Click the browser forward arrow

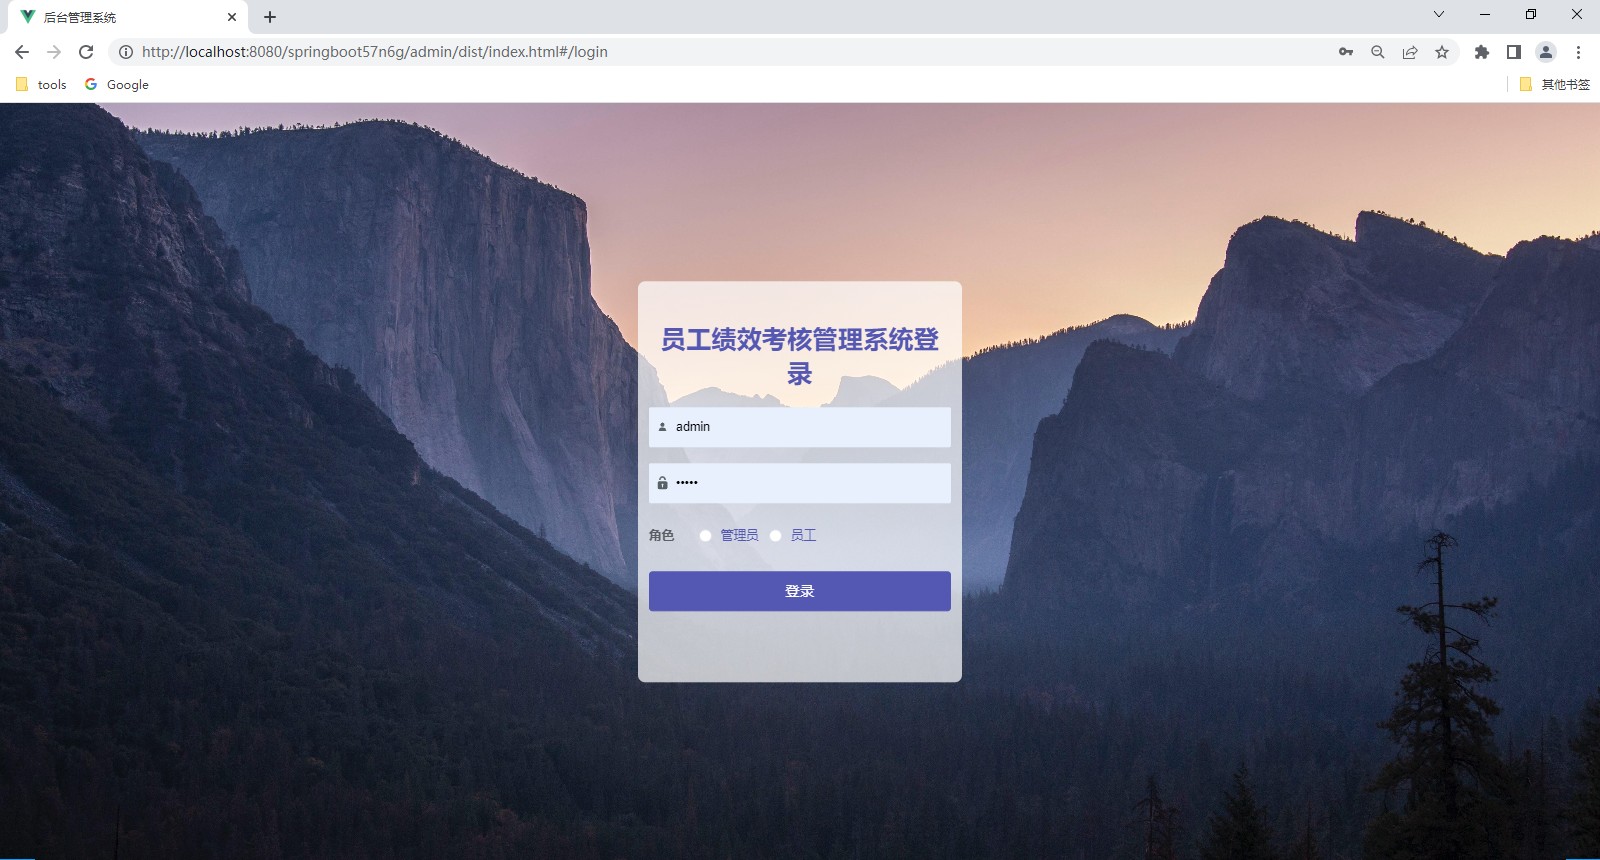[54, 52]
